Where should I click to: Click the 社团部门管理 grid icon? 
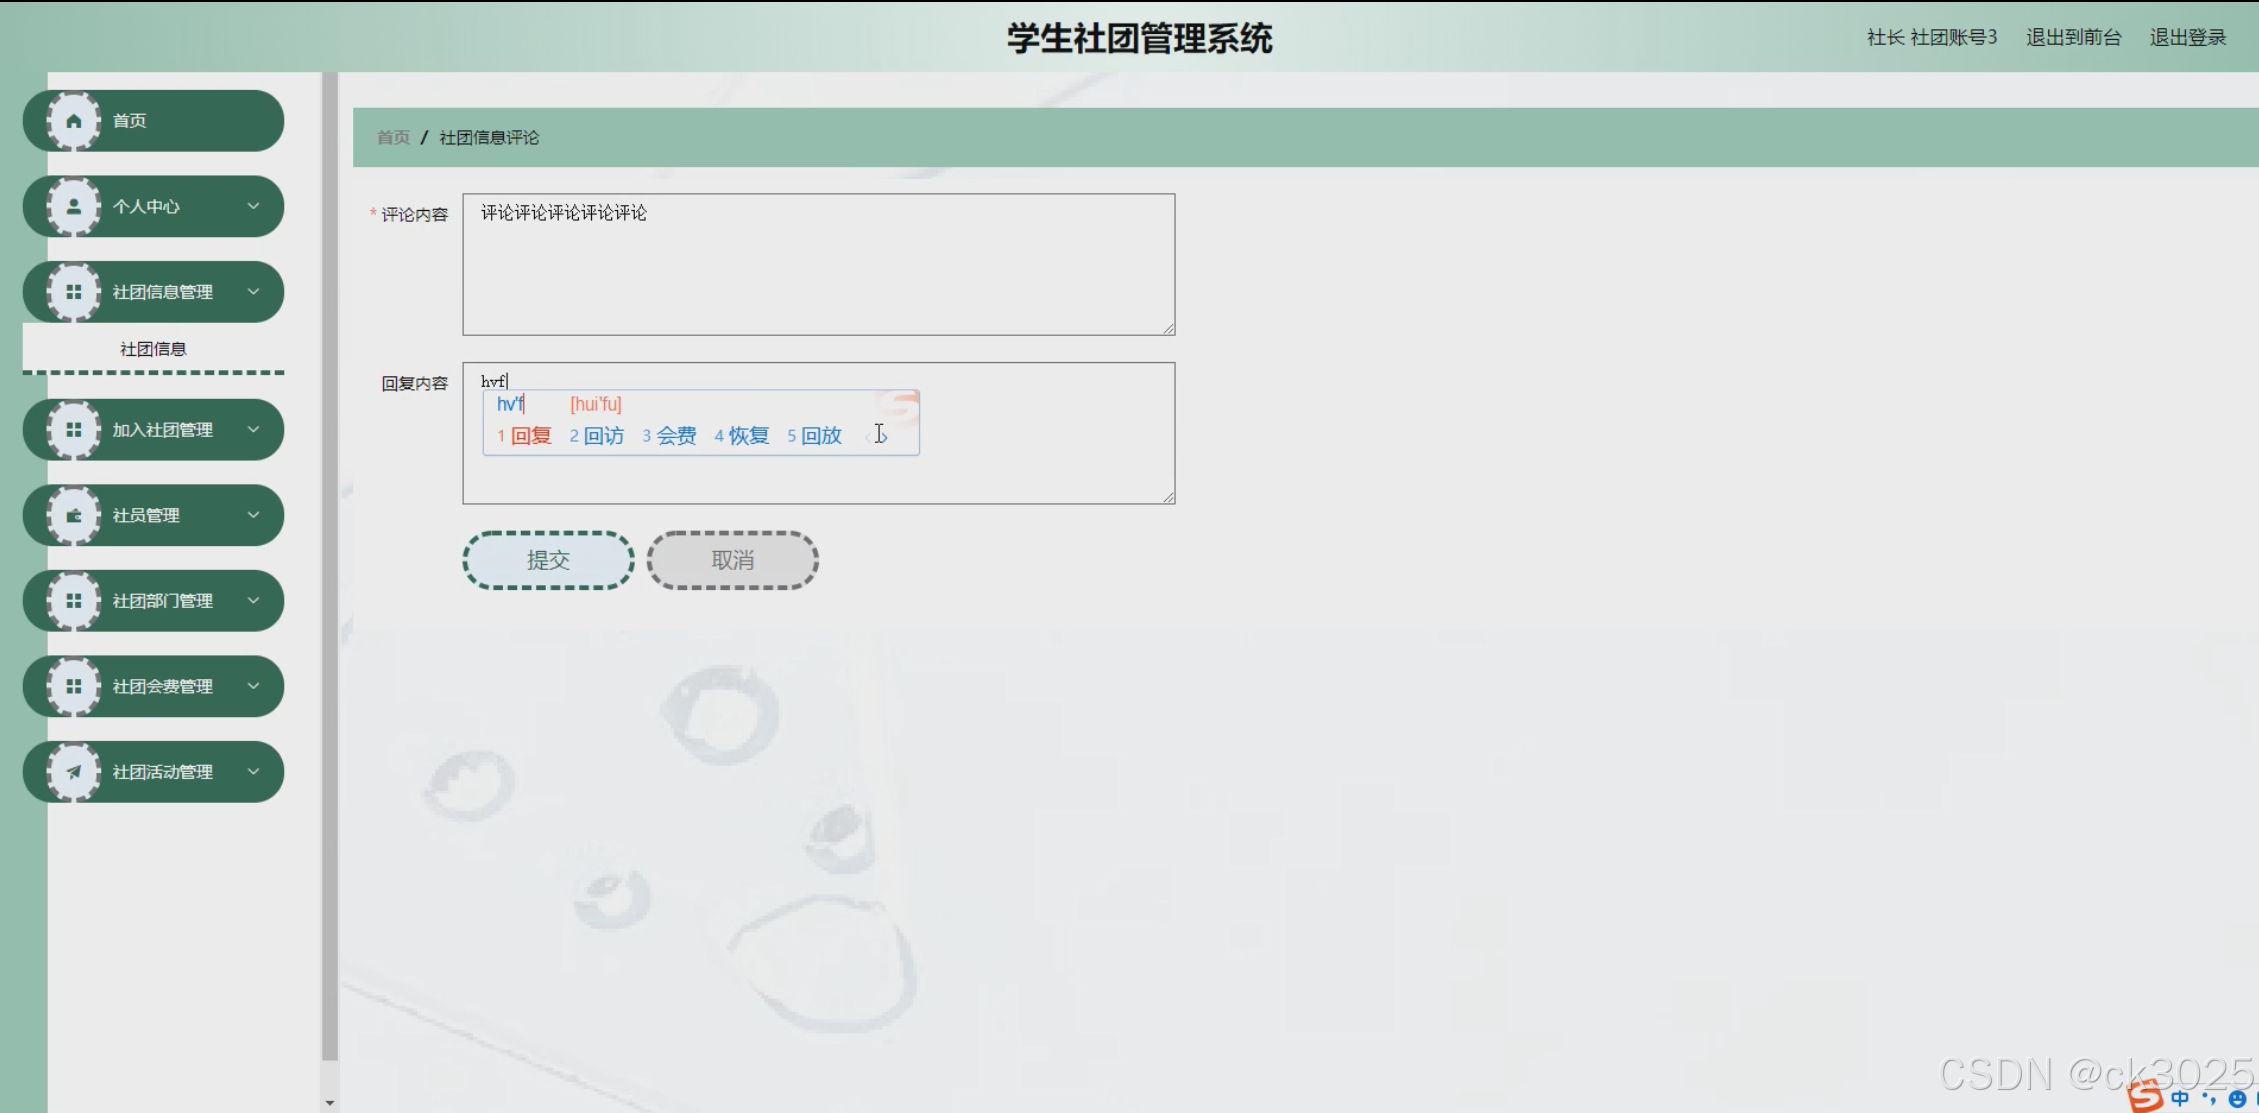[x=74, y=601]
